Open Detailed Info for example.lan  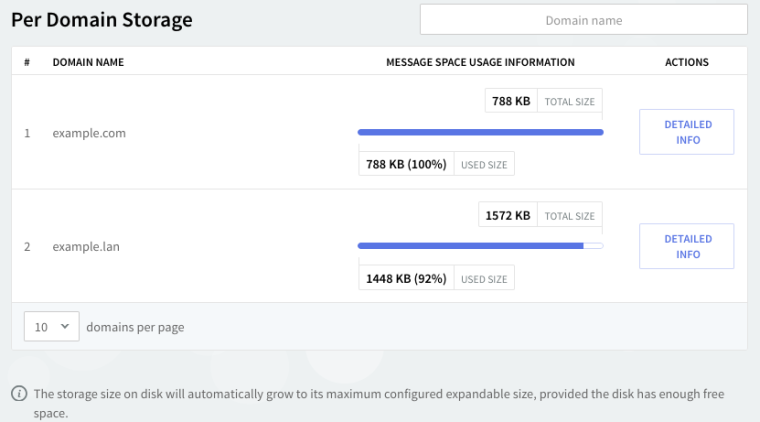click(687, 246)
